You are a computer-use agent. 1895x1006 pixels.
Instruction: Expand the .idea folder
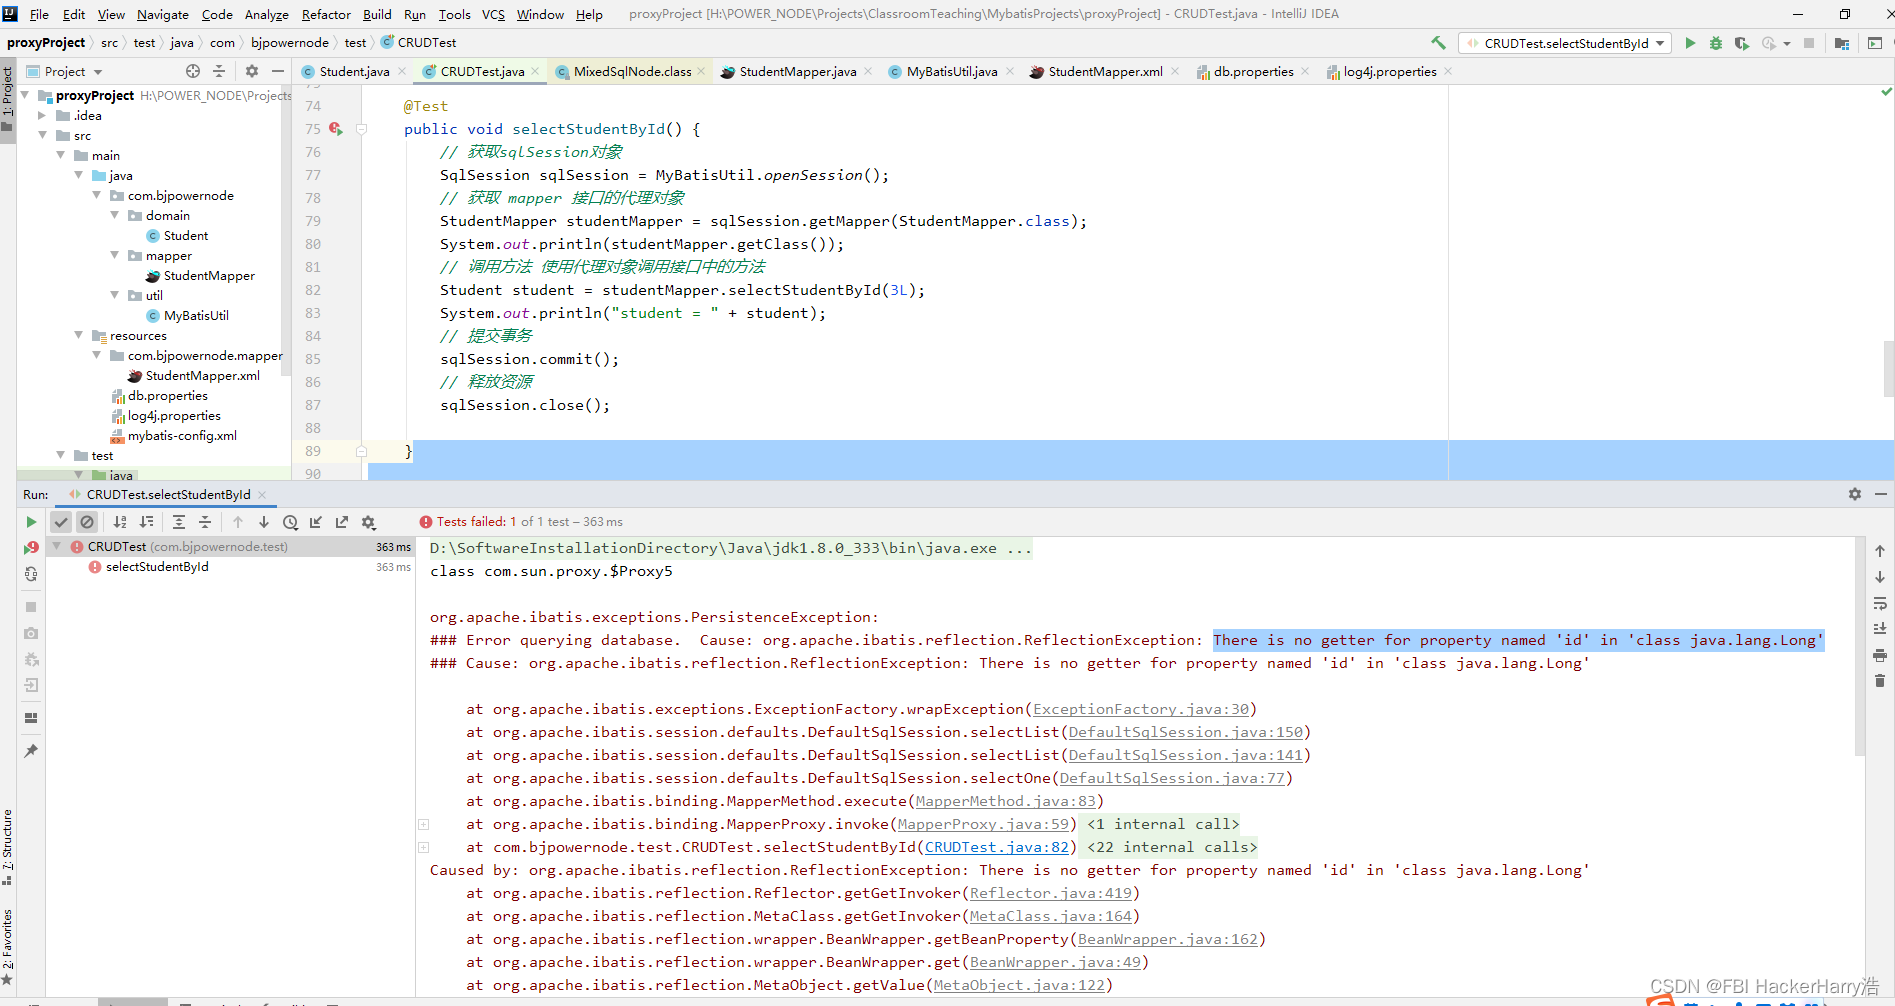coord(42,115)
